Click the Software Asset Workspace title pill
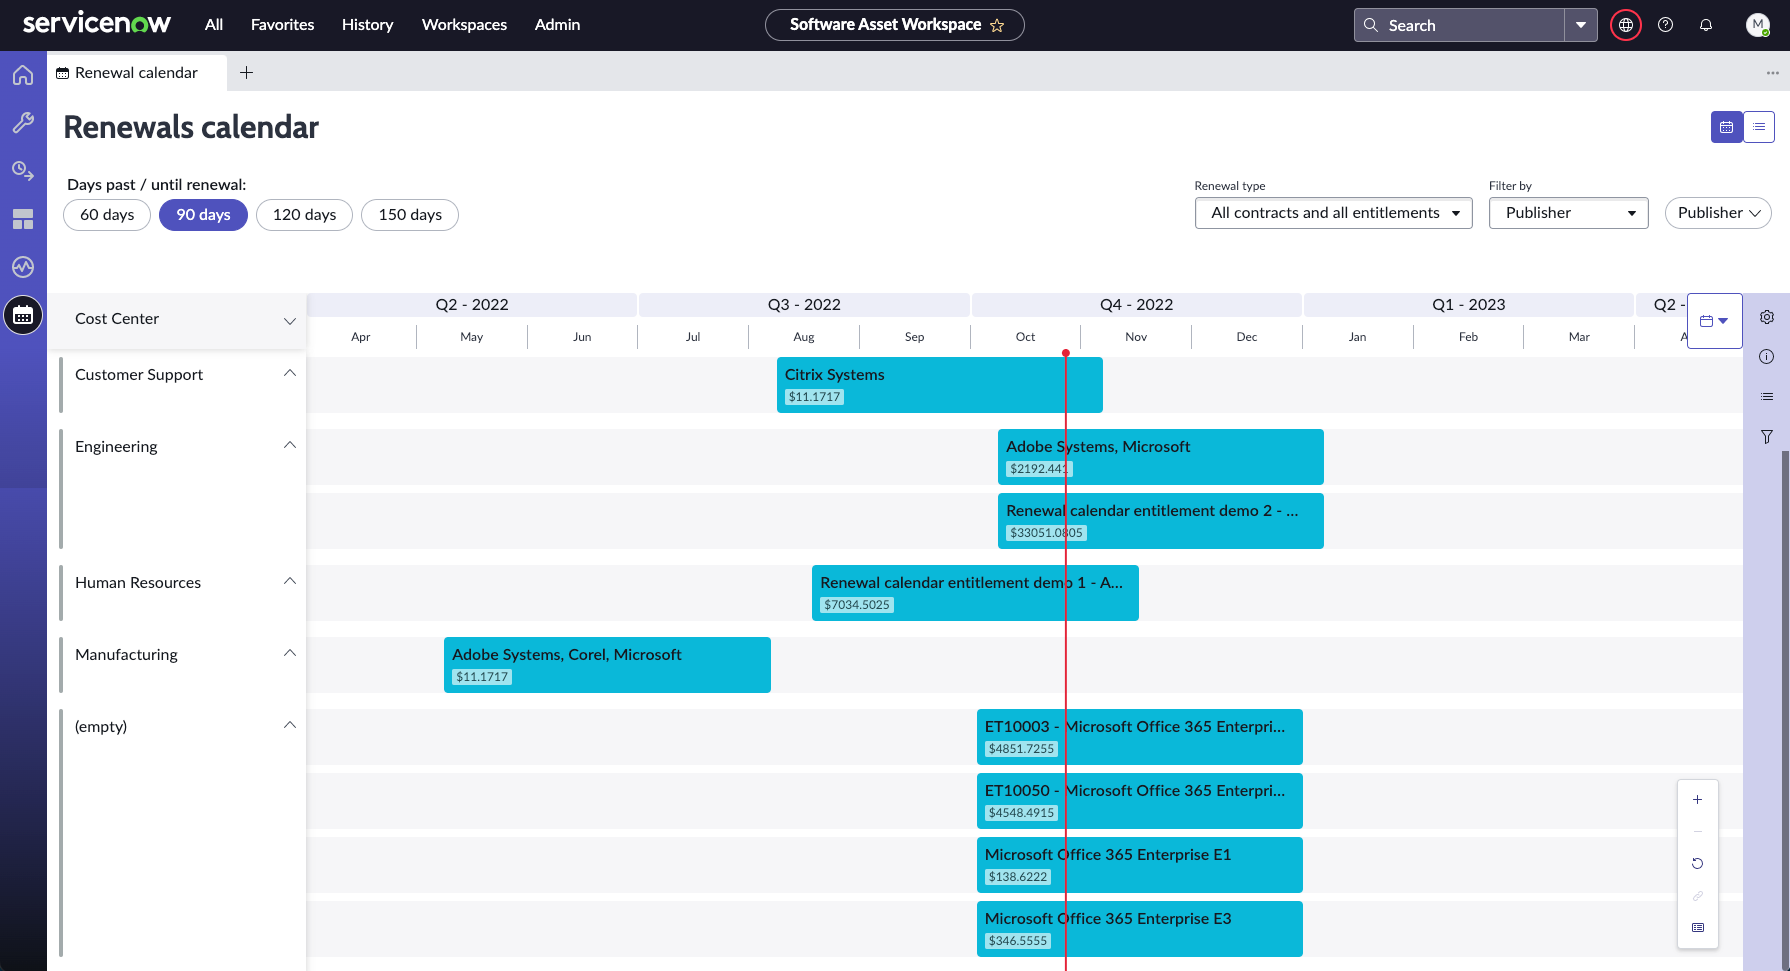The image size is (1790, 971). pyautogui.click(x=894, y=25)
